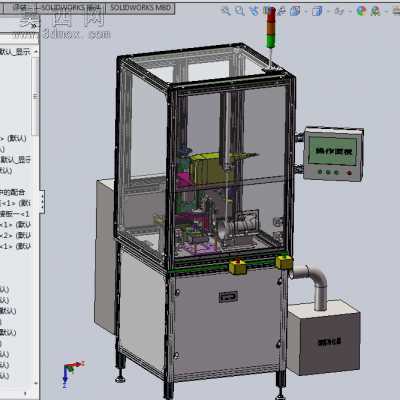
Task: Open the Dynamic Annotation Views icon
Action: (x=281, y=11)
